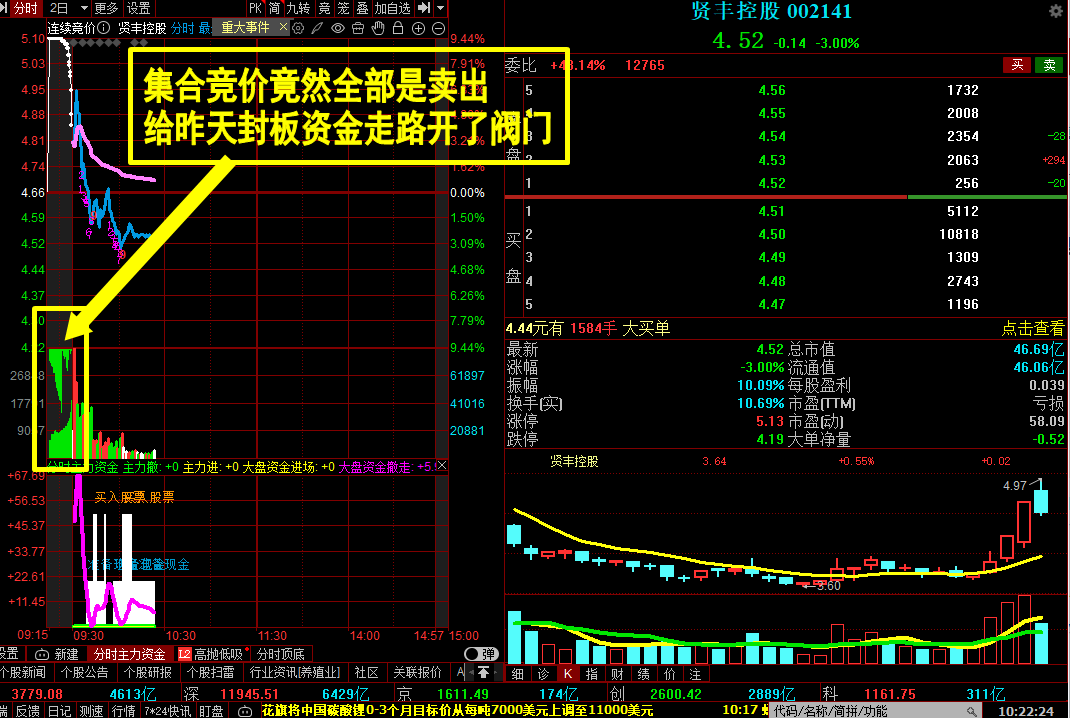Open chart settings gear icon
This screenshot has width=1070, height=718.
(298, 28)
